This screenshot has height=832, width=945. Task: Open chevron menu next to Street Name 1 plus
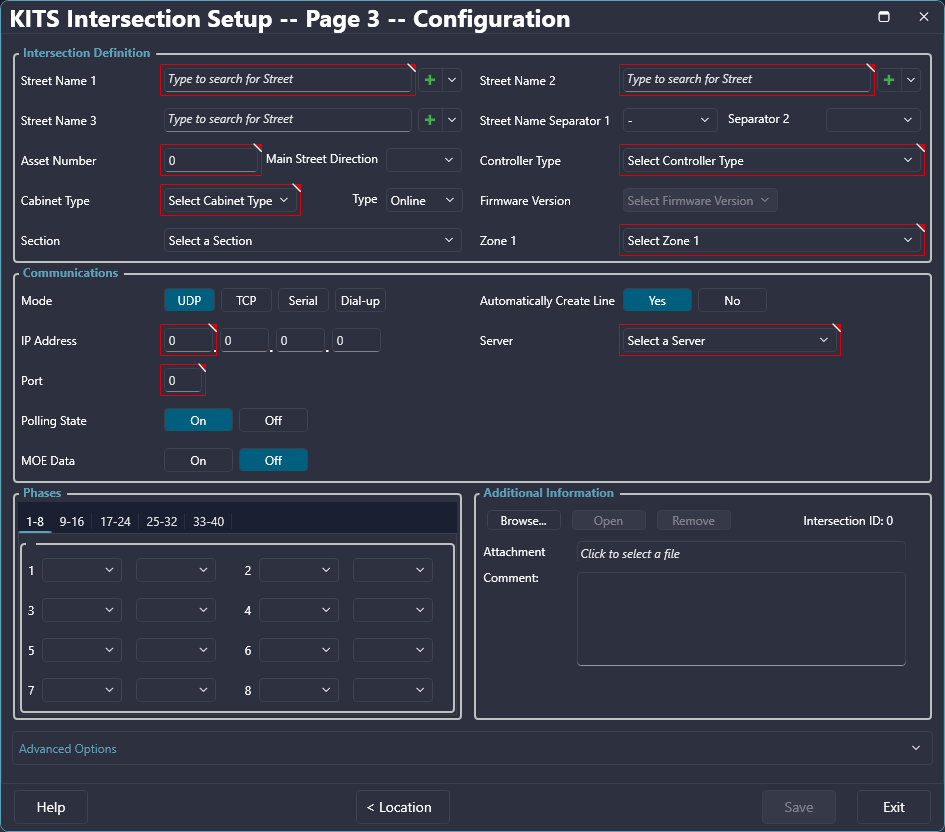click(x=452, y=80)
